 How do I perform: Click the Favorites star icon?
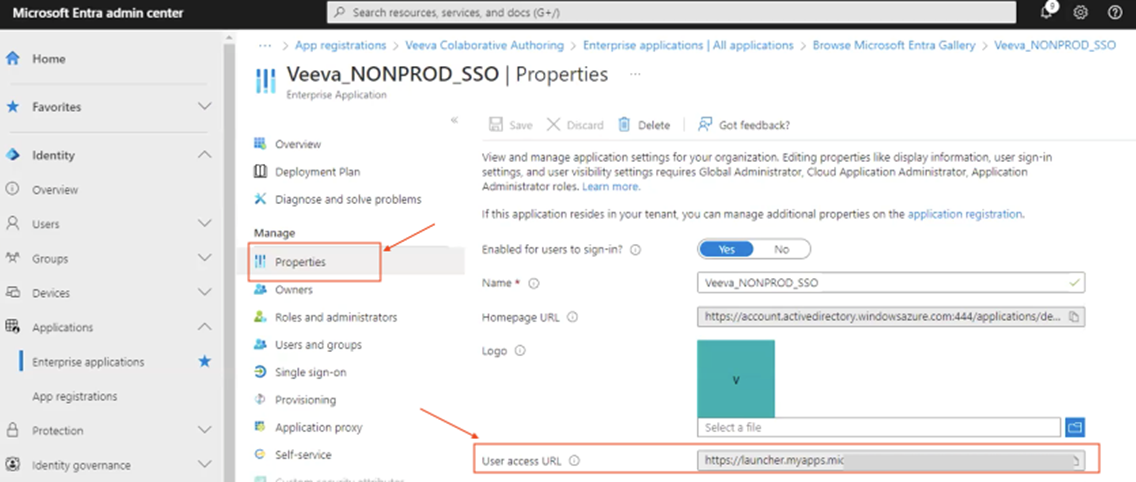point(12,107)
